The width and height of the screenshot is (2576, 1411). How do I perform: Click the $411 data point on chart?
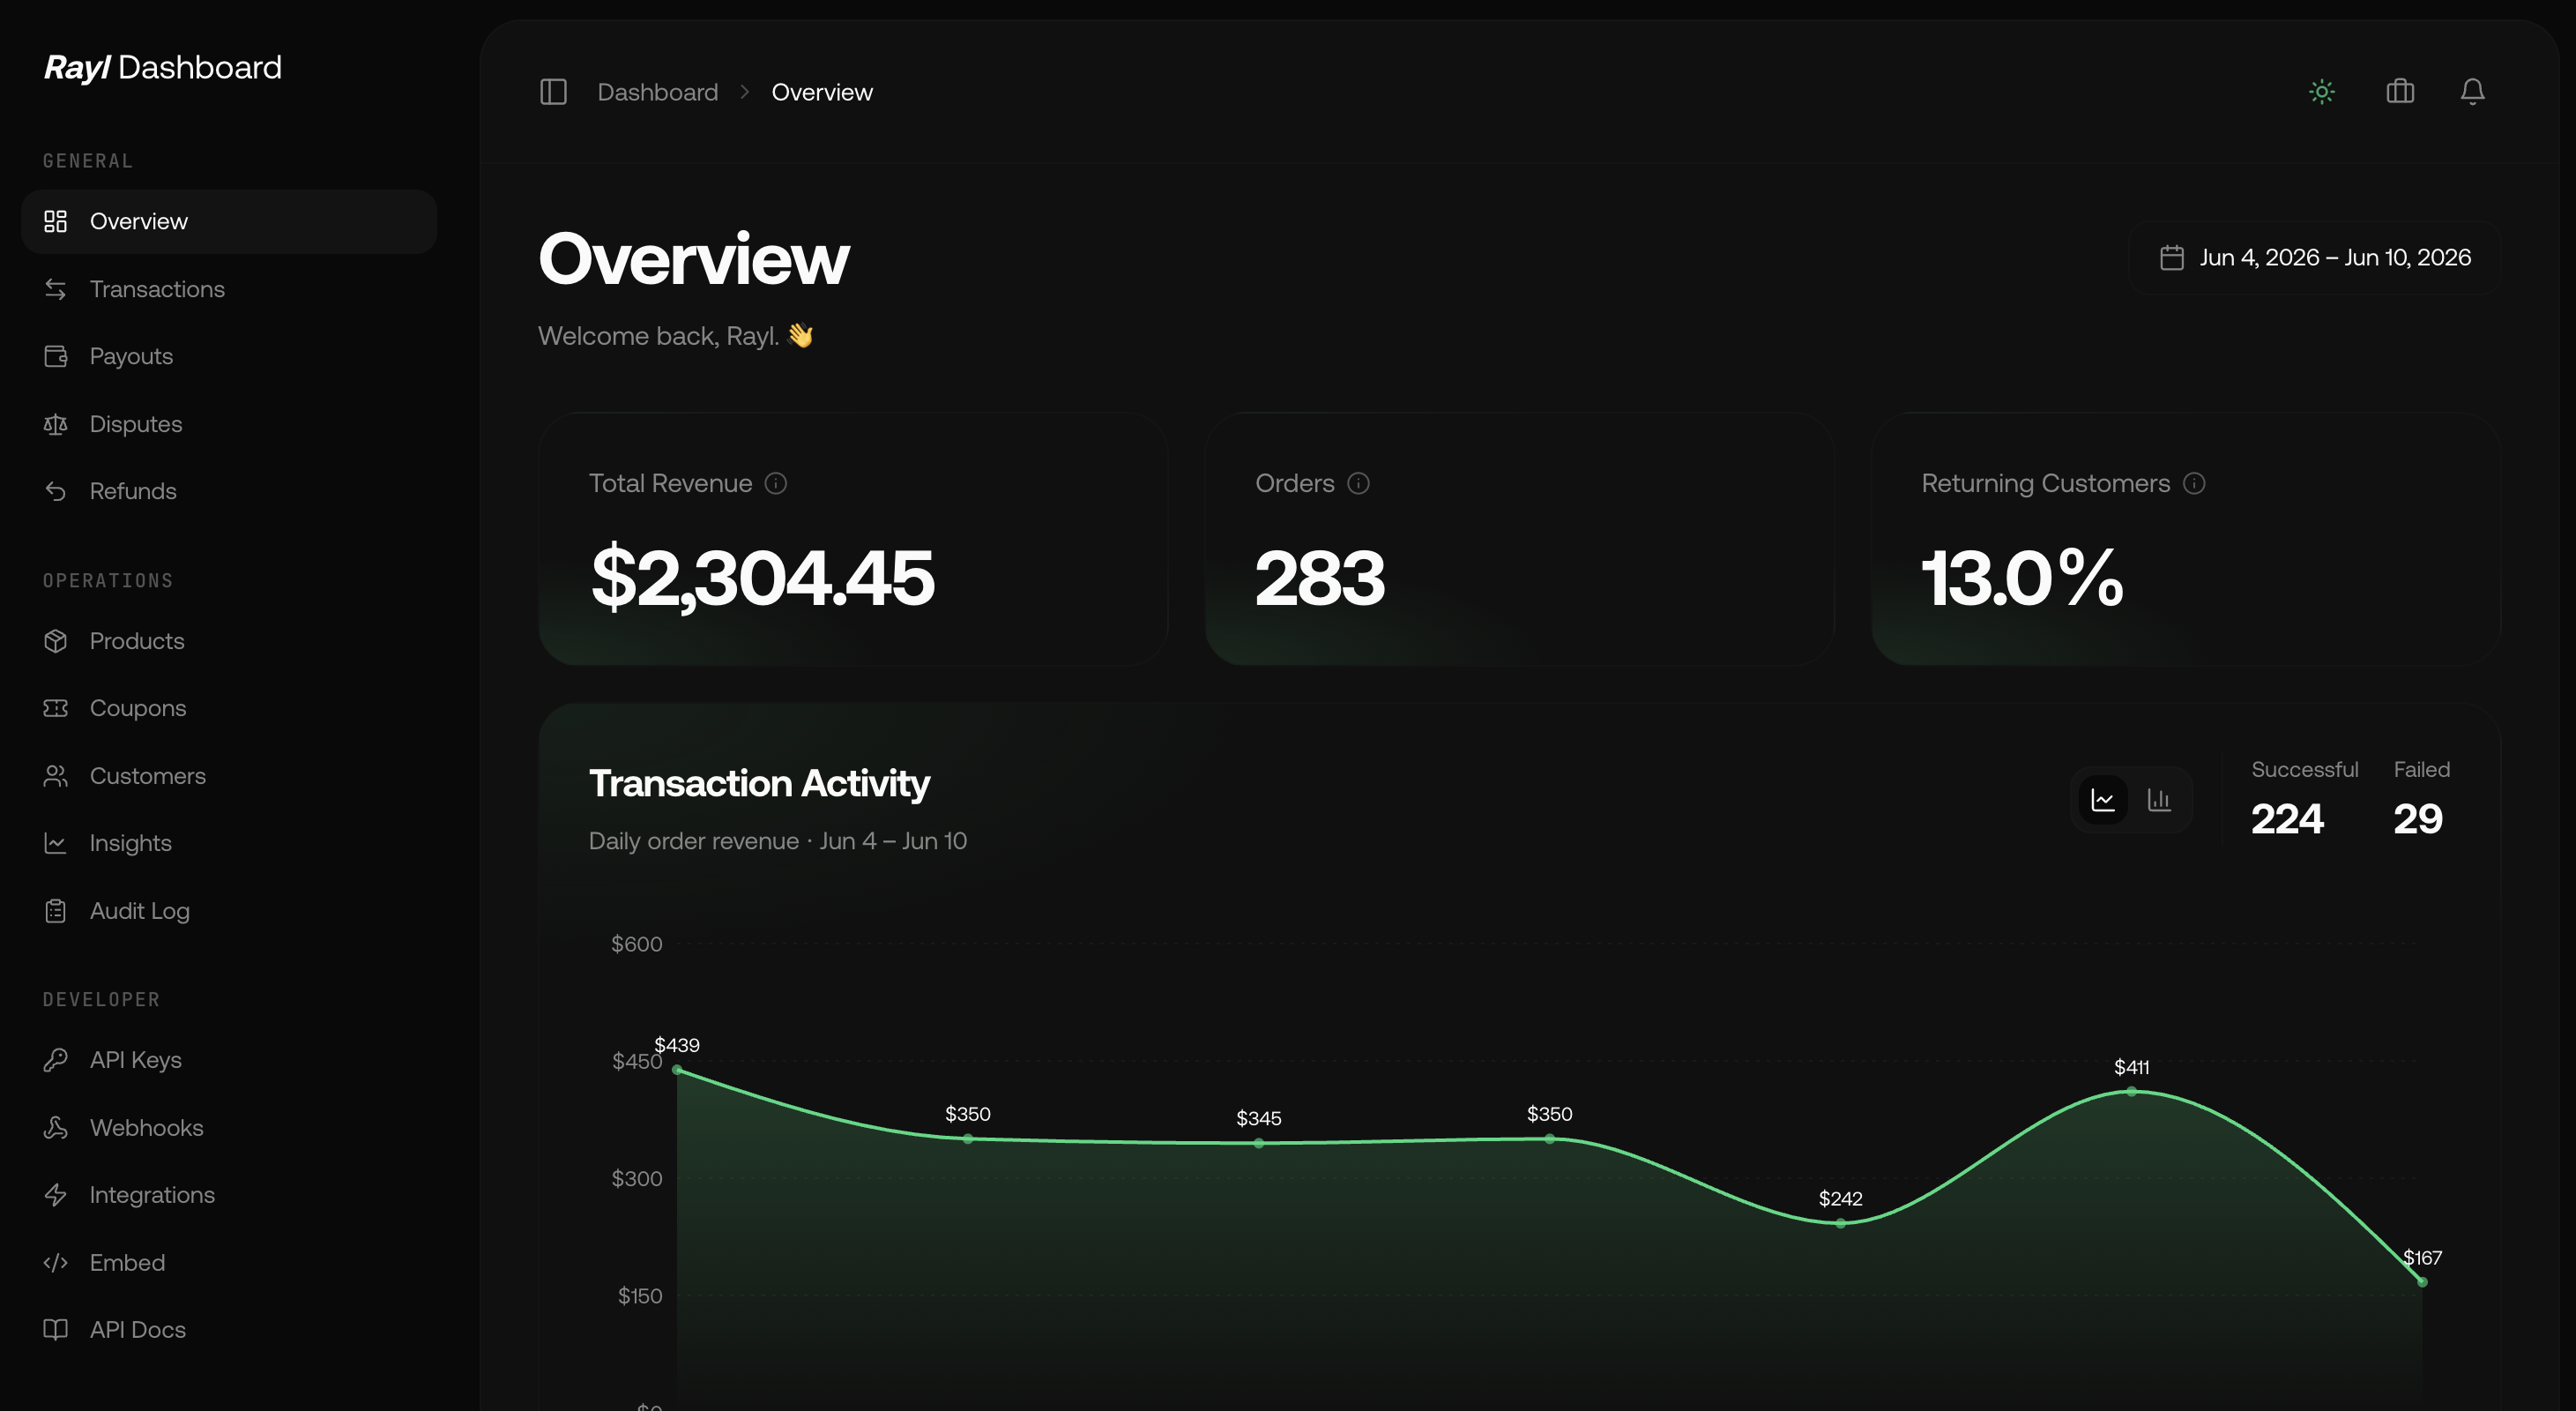pos(2131,1092)
